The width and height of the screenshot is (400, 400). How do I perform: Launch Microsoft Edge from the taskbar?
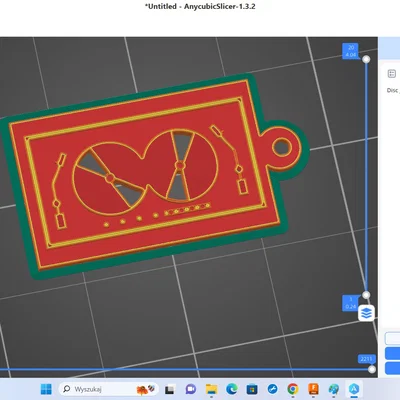(232, 389)
